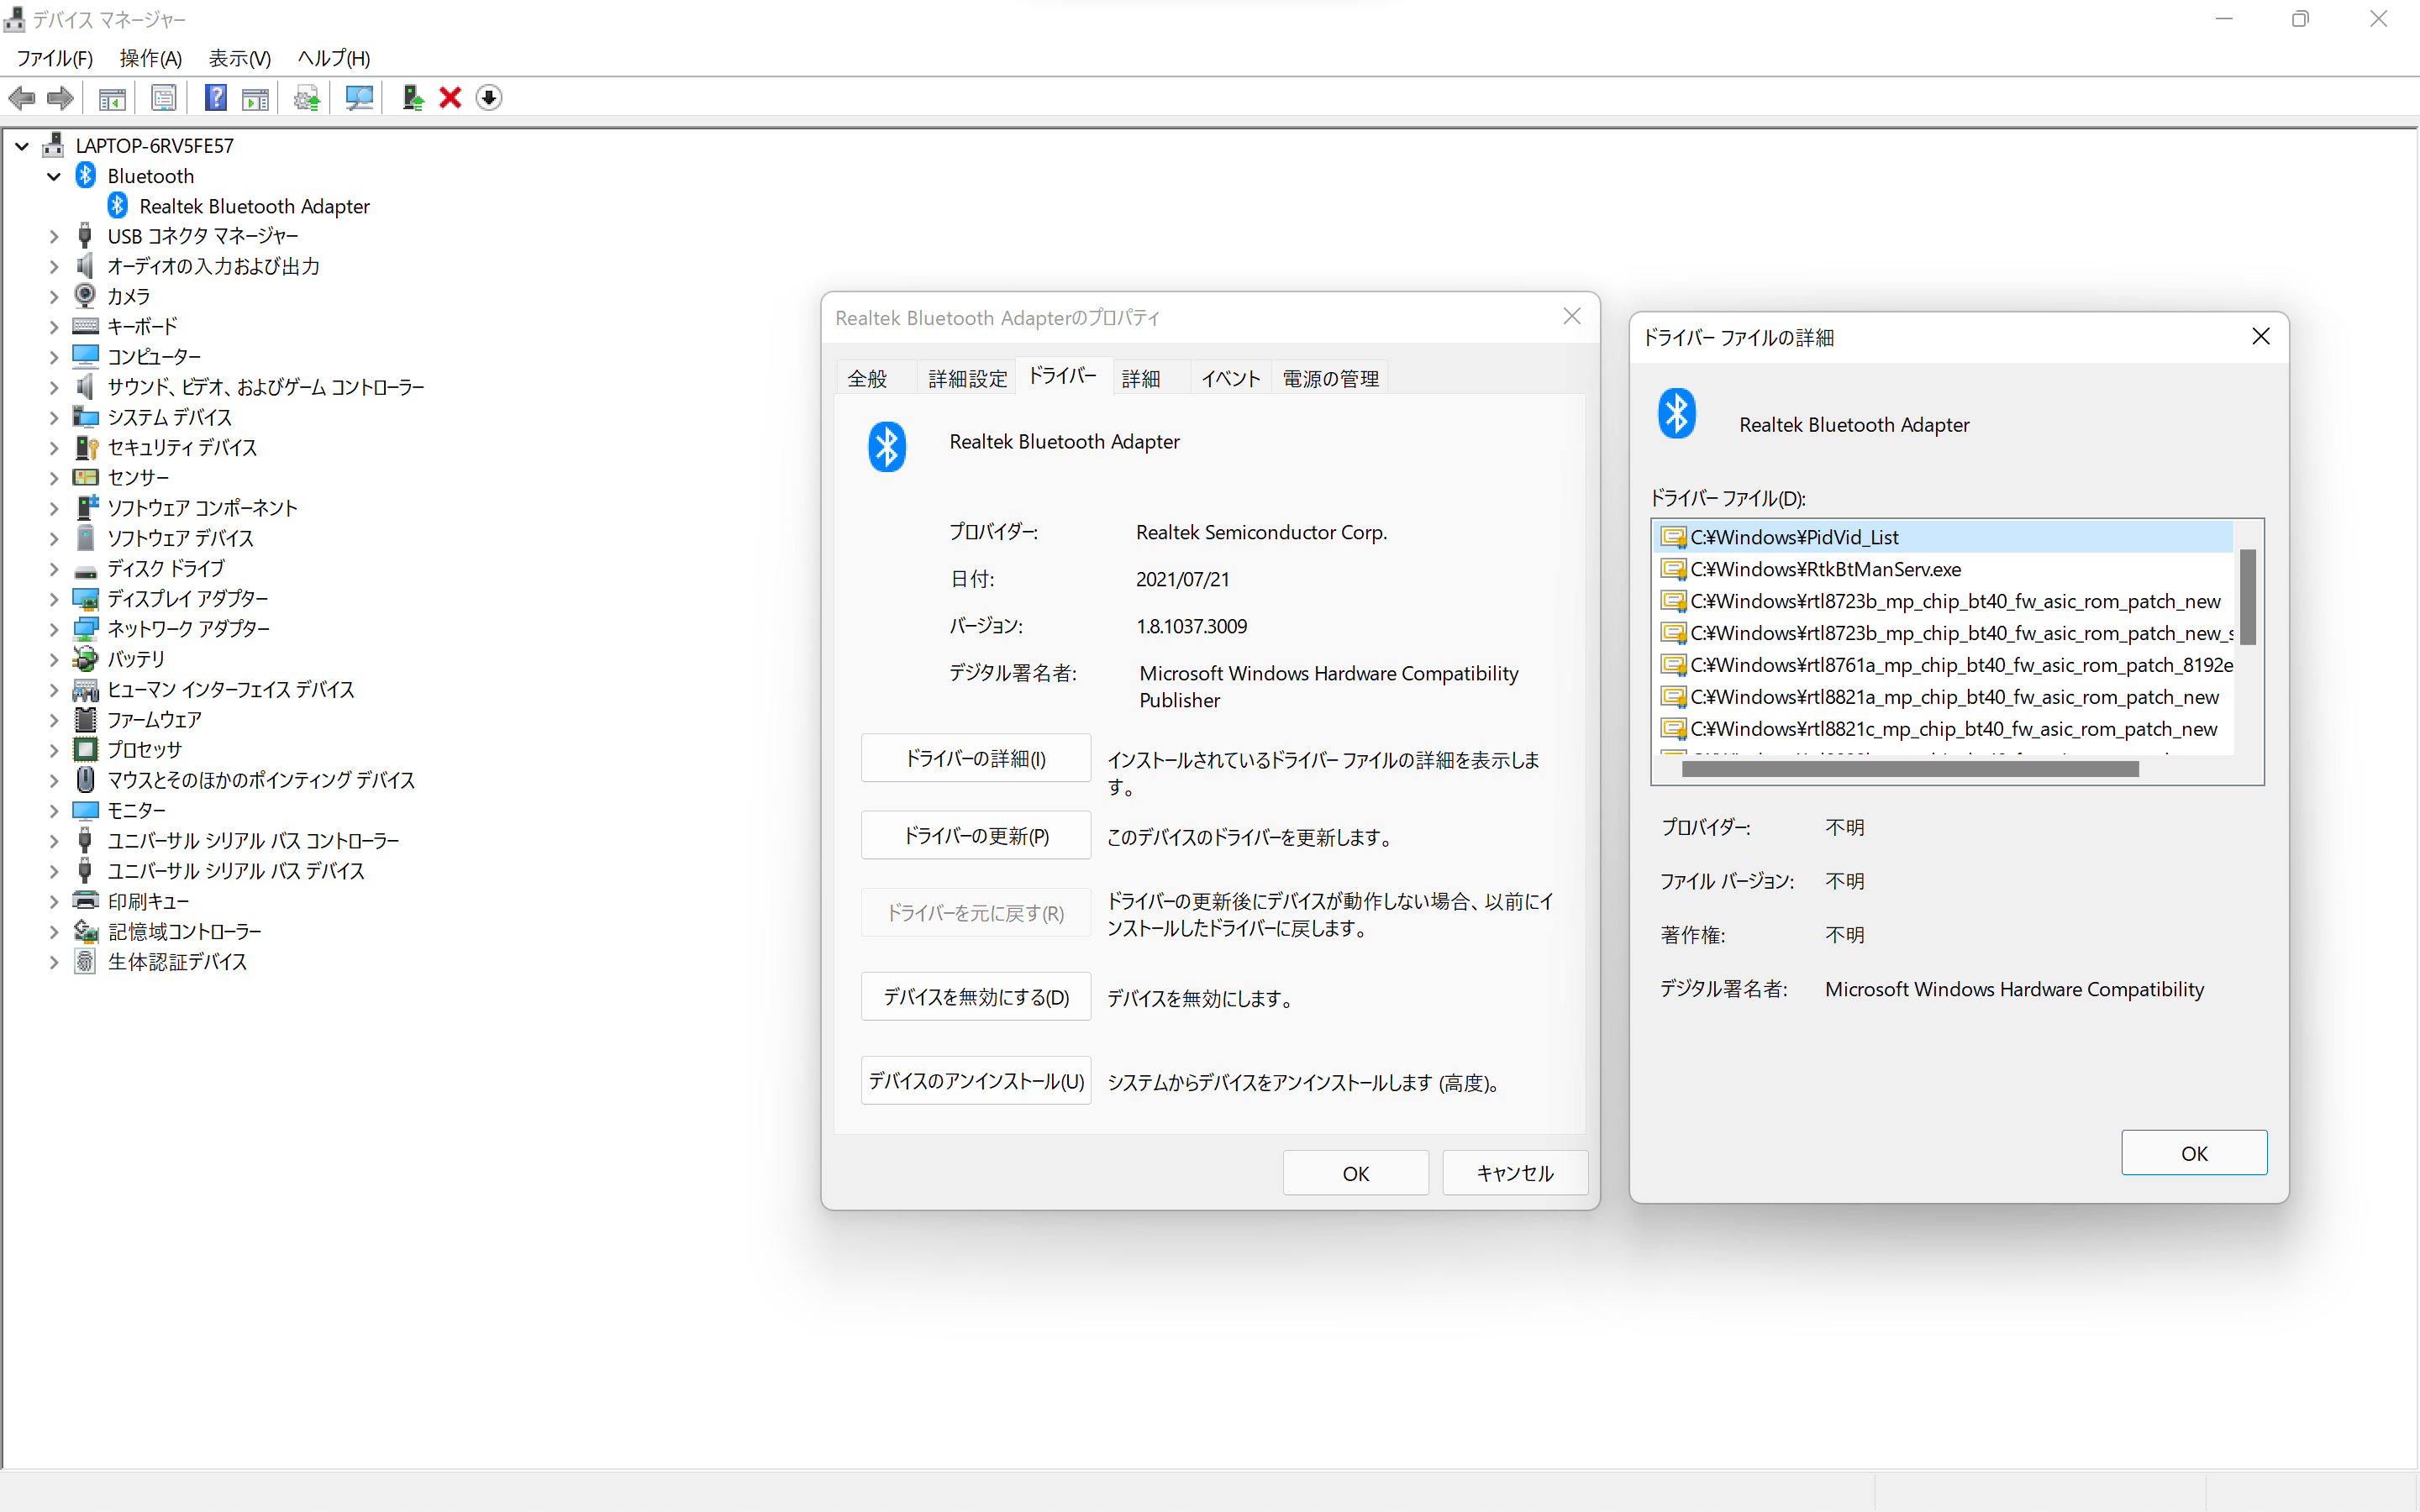Click the disk drives icon
Image resolution: width=2420 pixels, height=1512 pixels.
click(x=86, y=570)
